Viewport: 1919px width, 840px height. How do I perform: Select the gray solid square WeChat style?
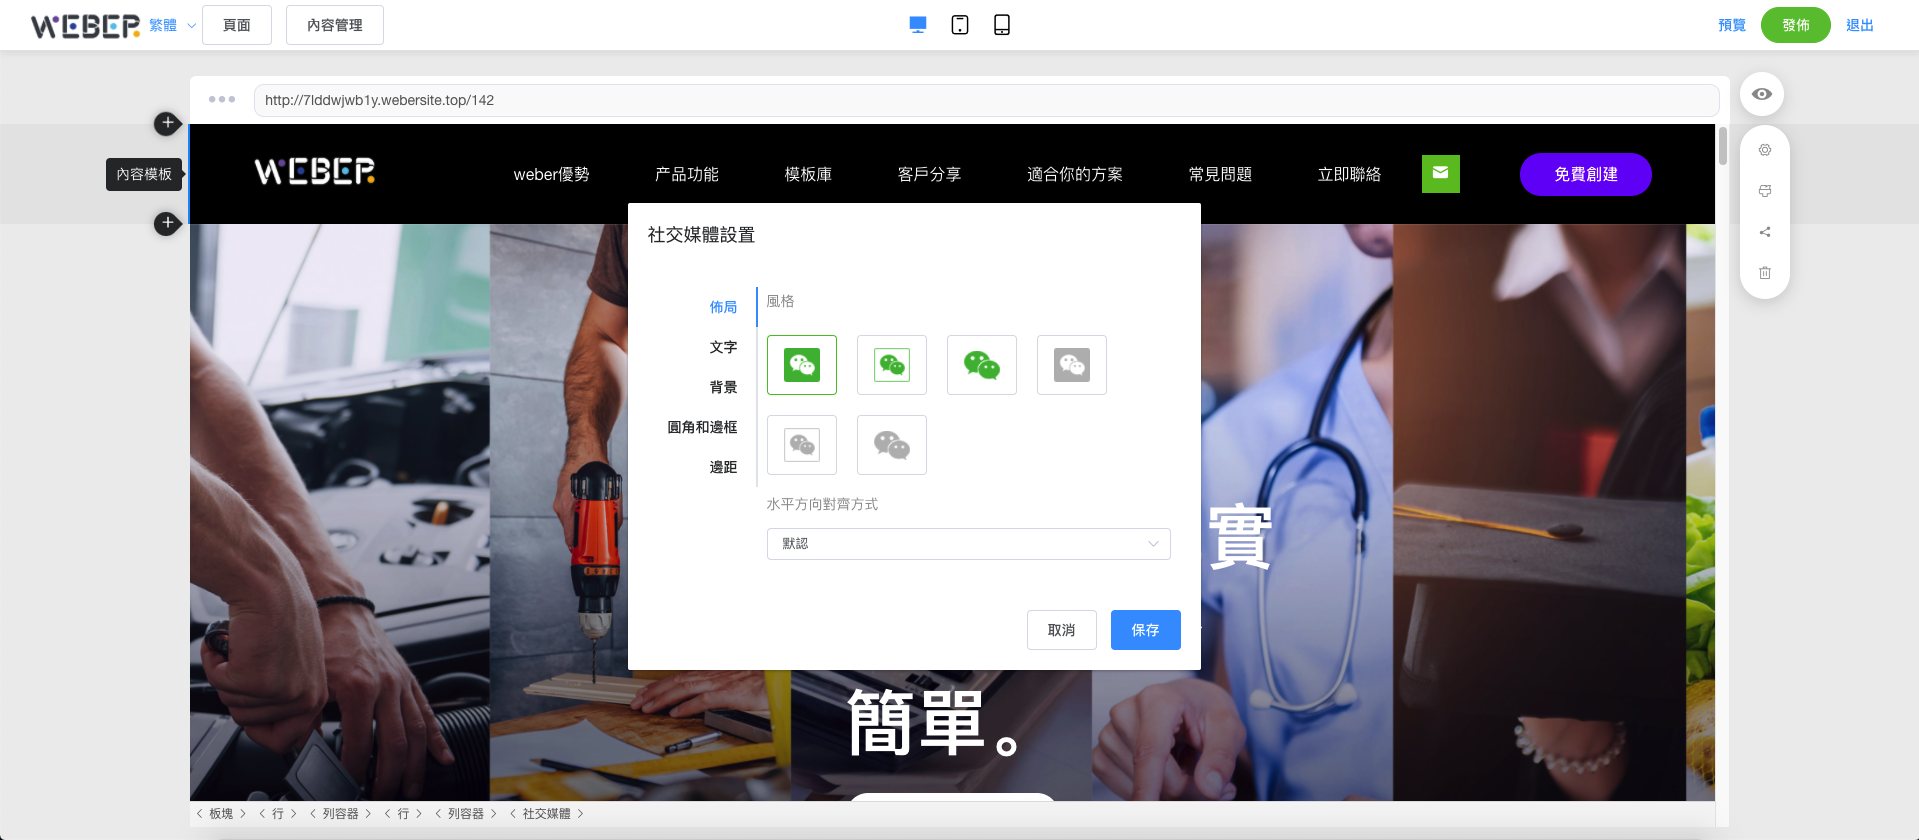[x=1072, y=365]
